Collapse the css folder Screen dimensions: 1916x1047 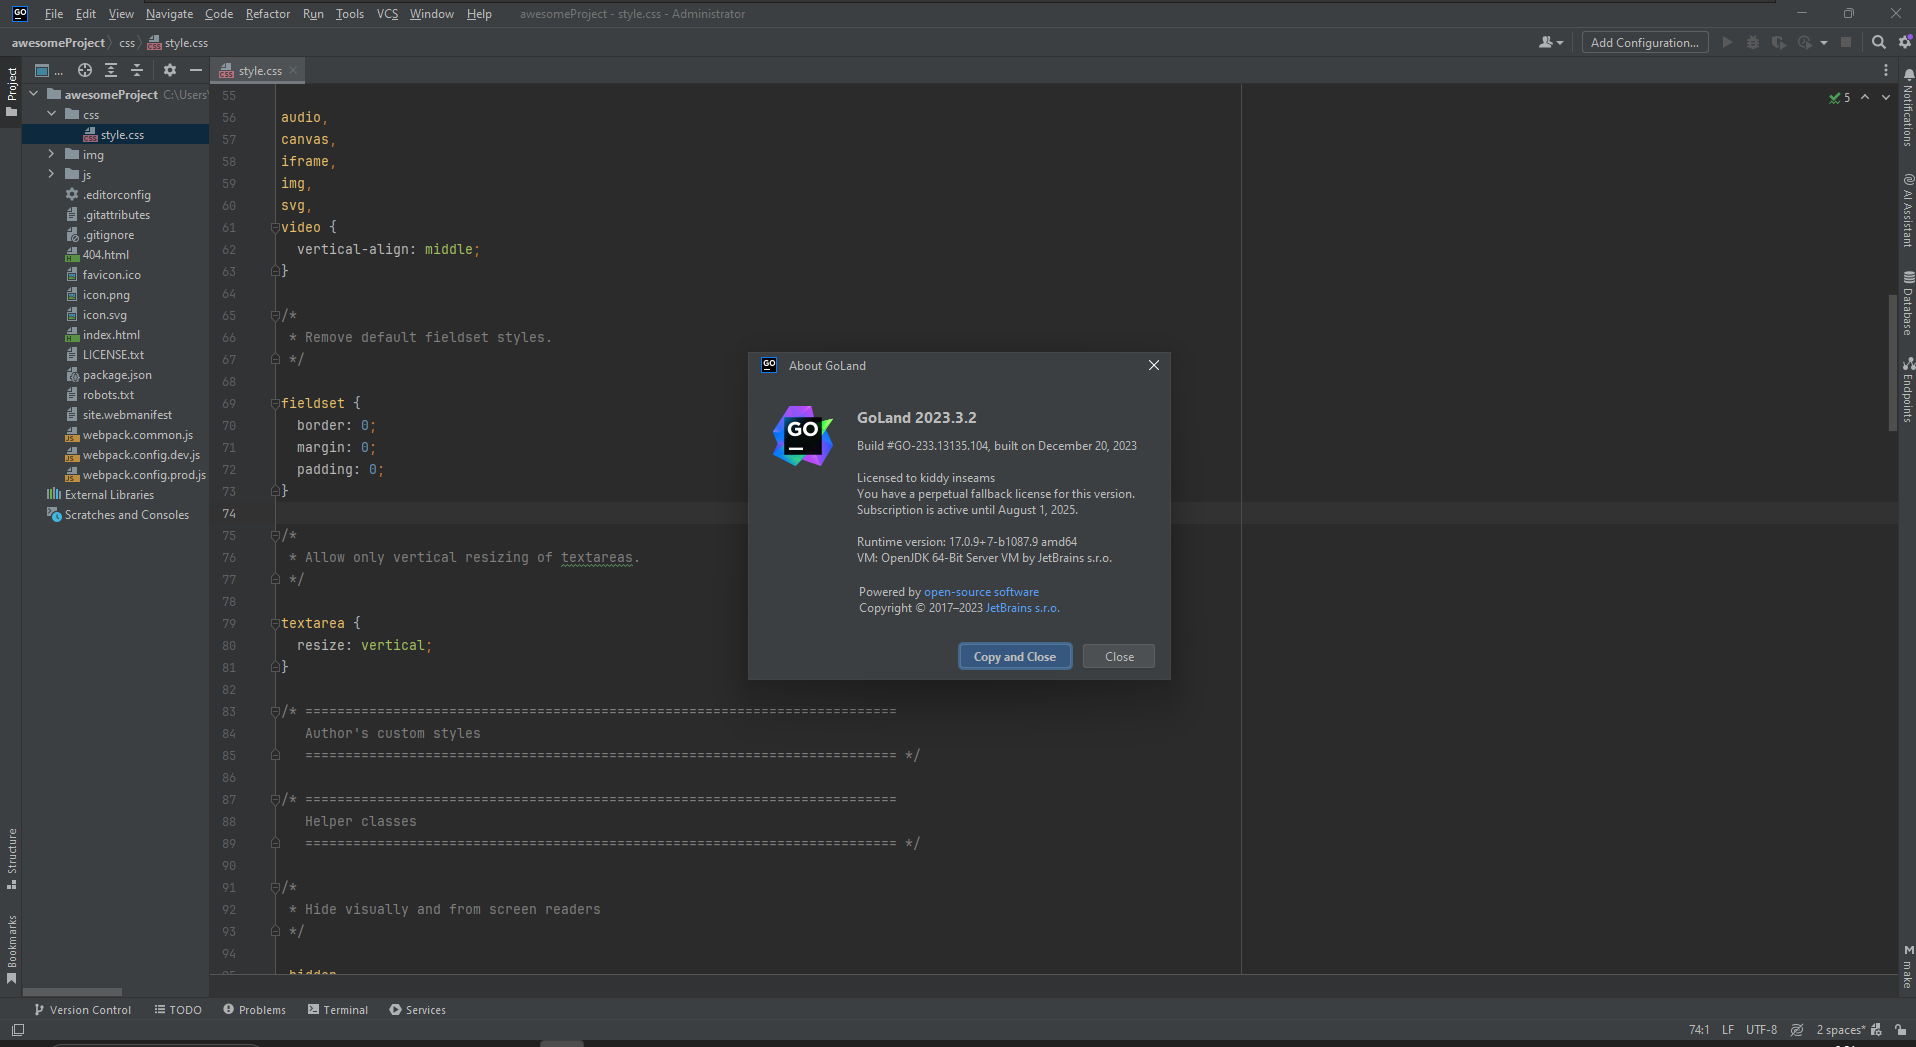(x=51, y=114)
